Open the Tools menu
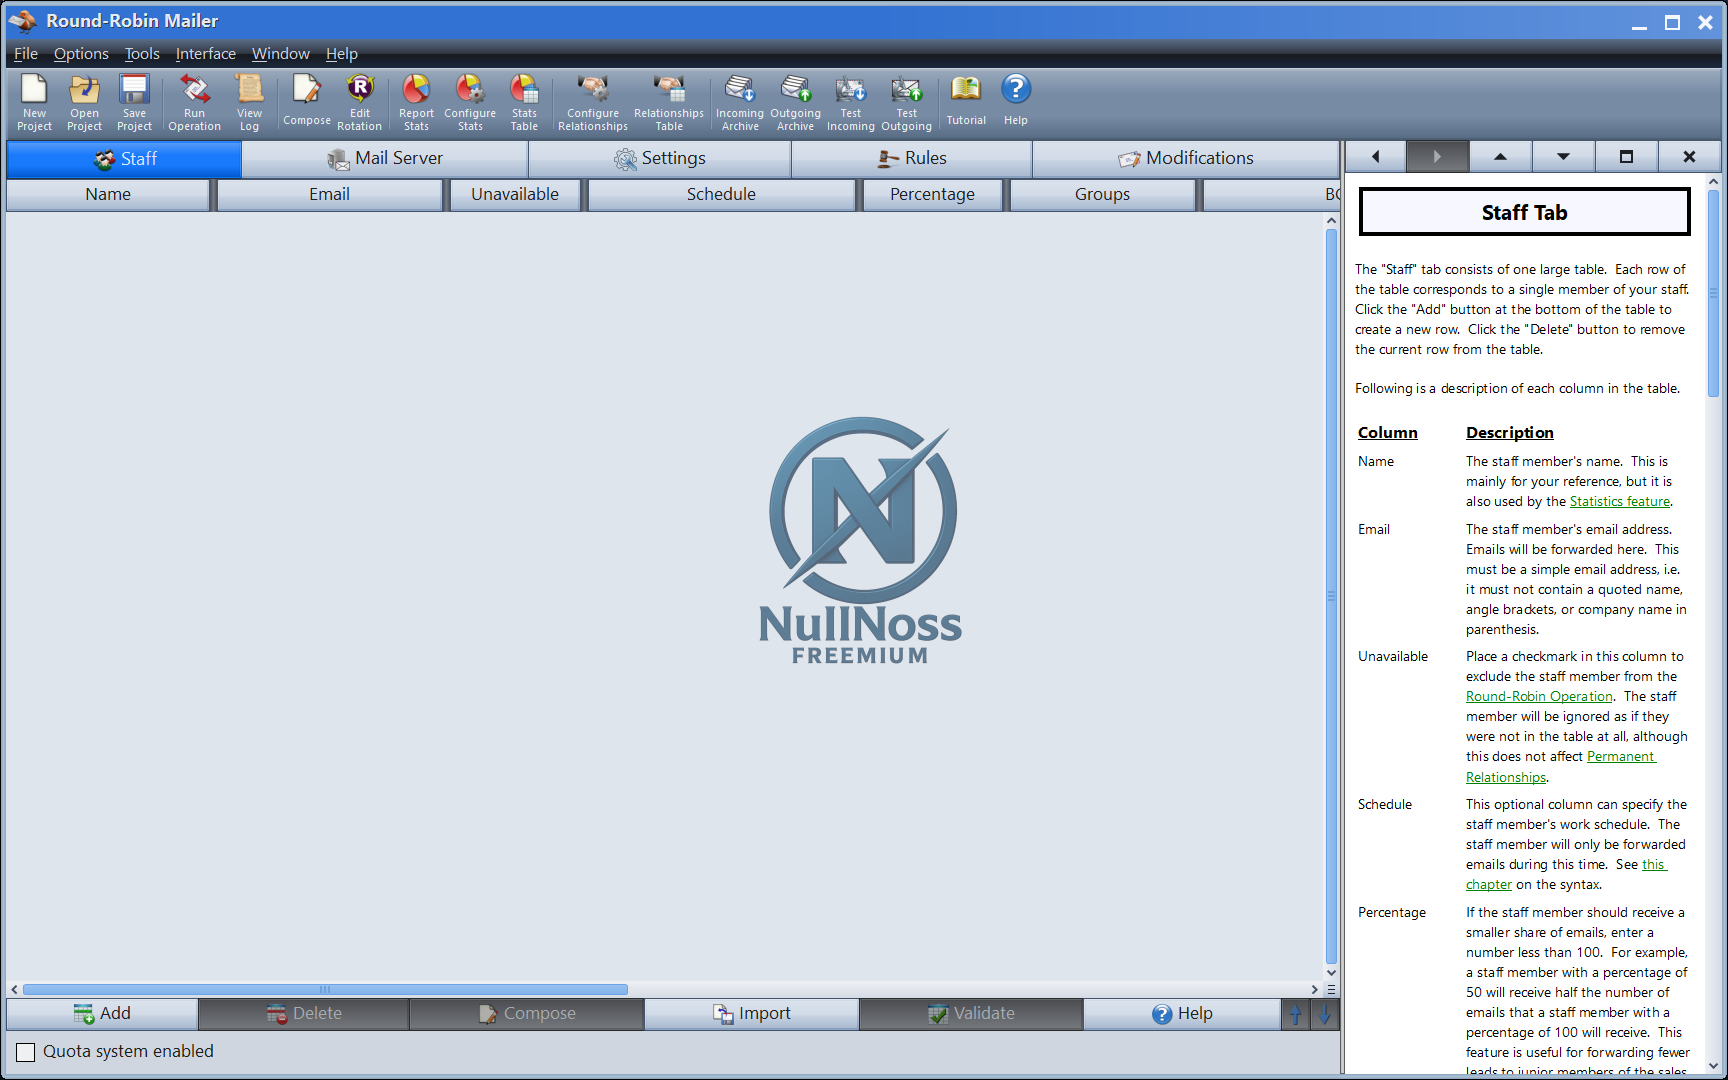 click(x=142, y=54)
